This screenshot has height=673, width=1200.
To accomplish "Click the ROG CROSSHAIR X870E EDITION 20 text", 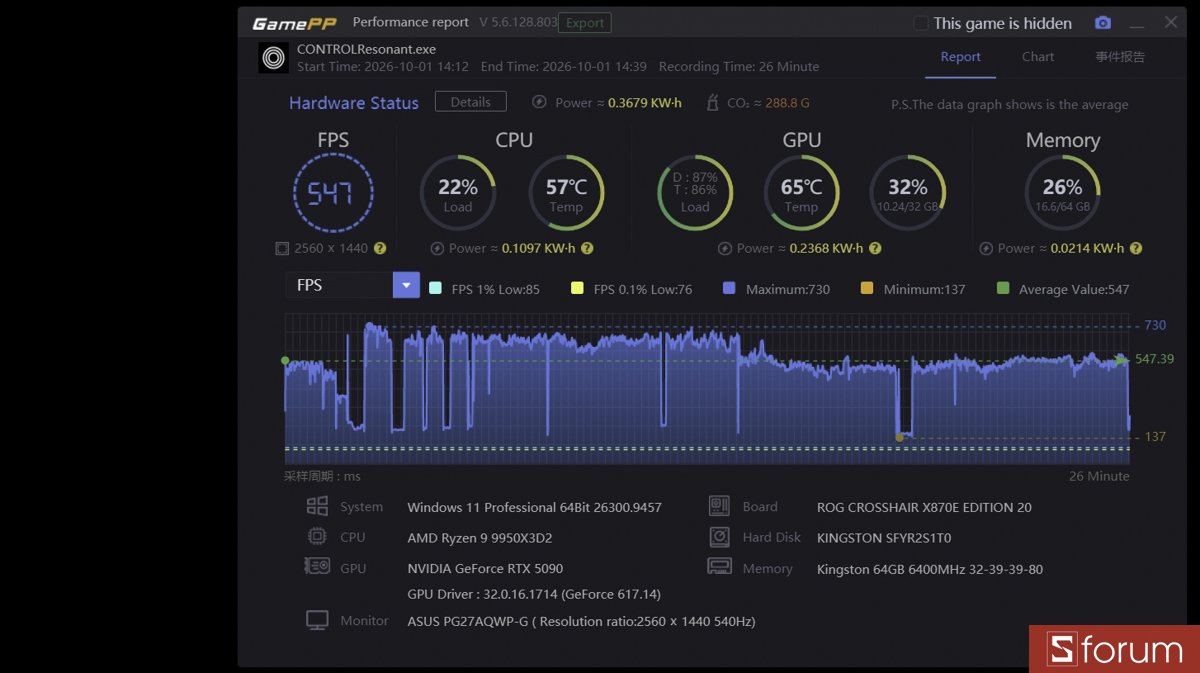I will pyautogui.click(x=924, y=507).
